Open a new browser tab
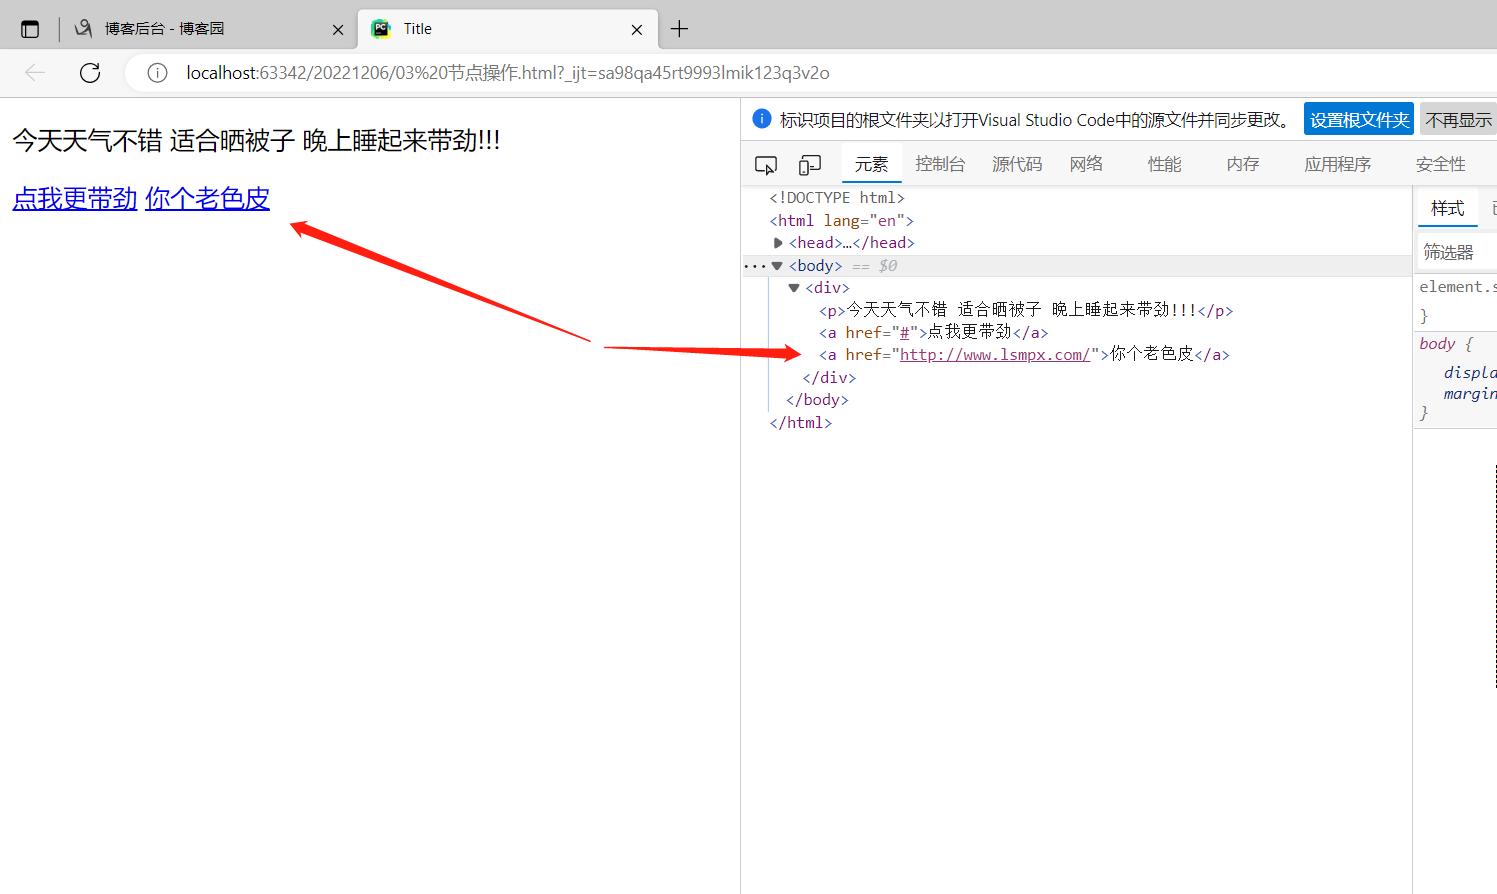The height and width of the screenshot is (894, 1497). coord(679,29)
